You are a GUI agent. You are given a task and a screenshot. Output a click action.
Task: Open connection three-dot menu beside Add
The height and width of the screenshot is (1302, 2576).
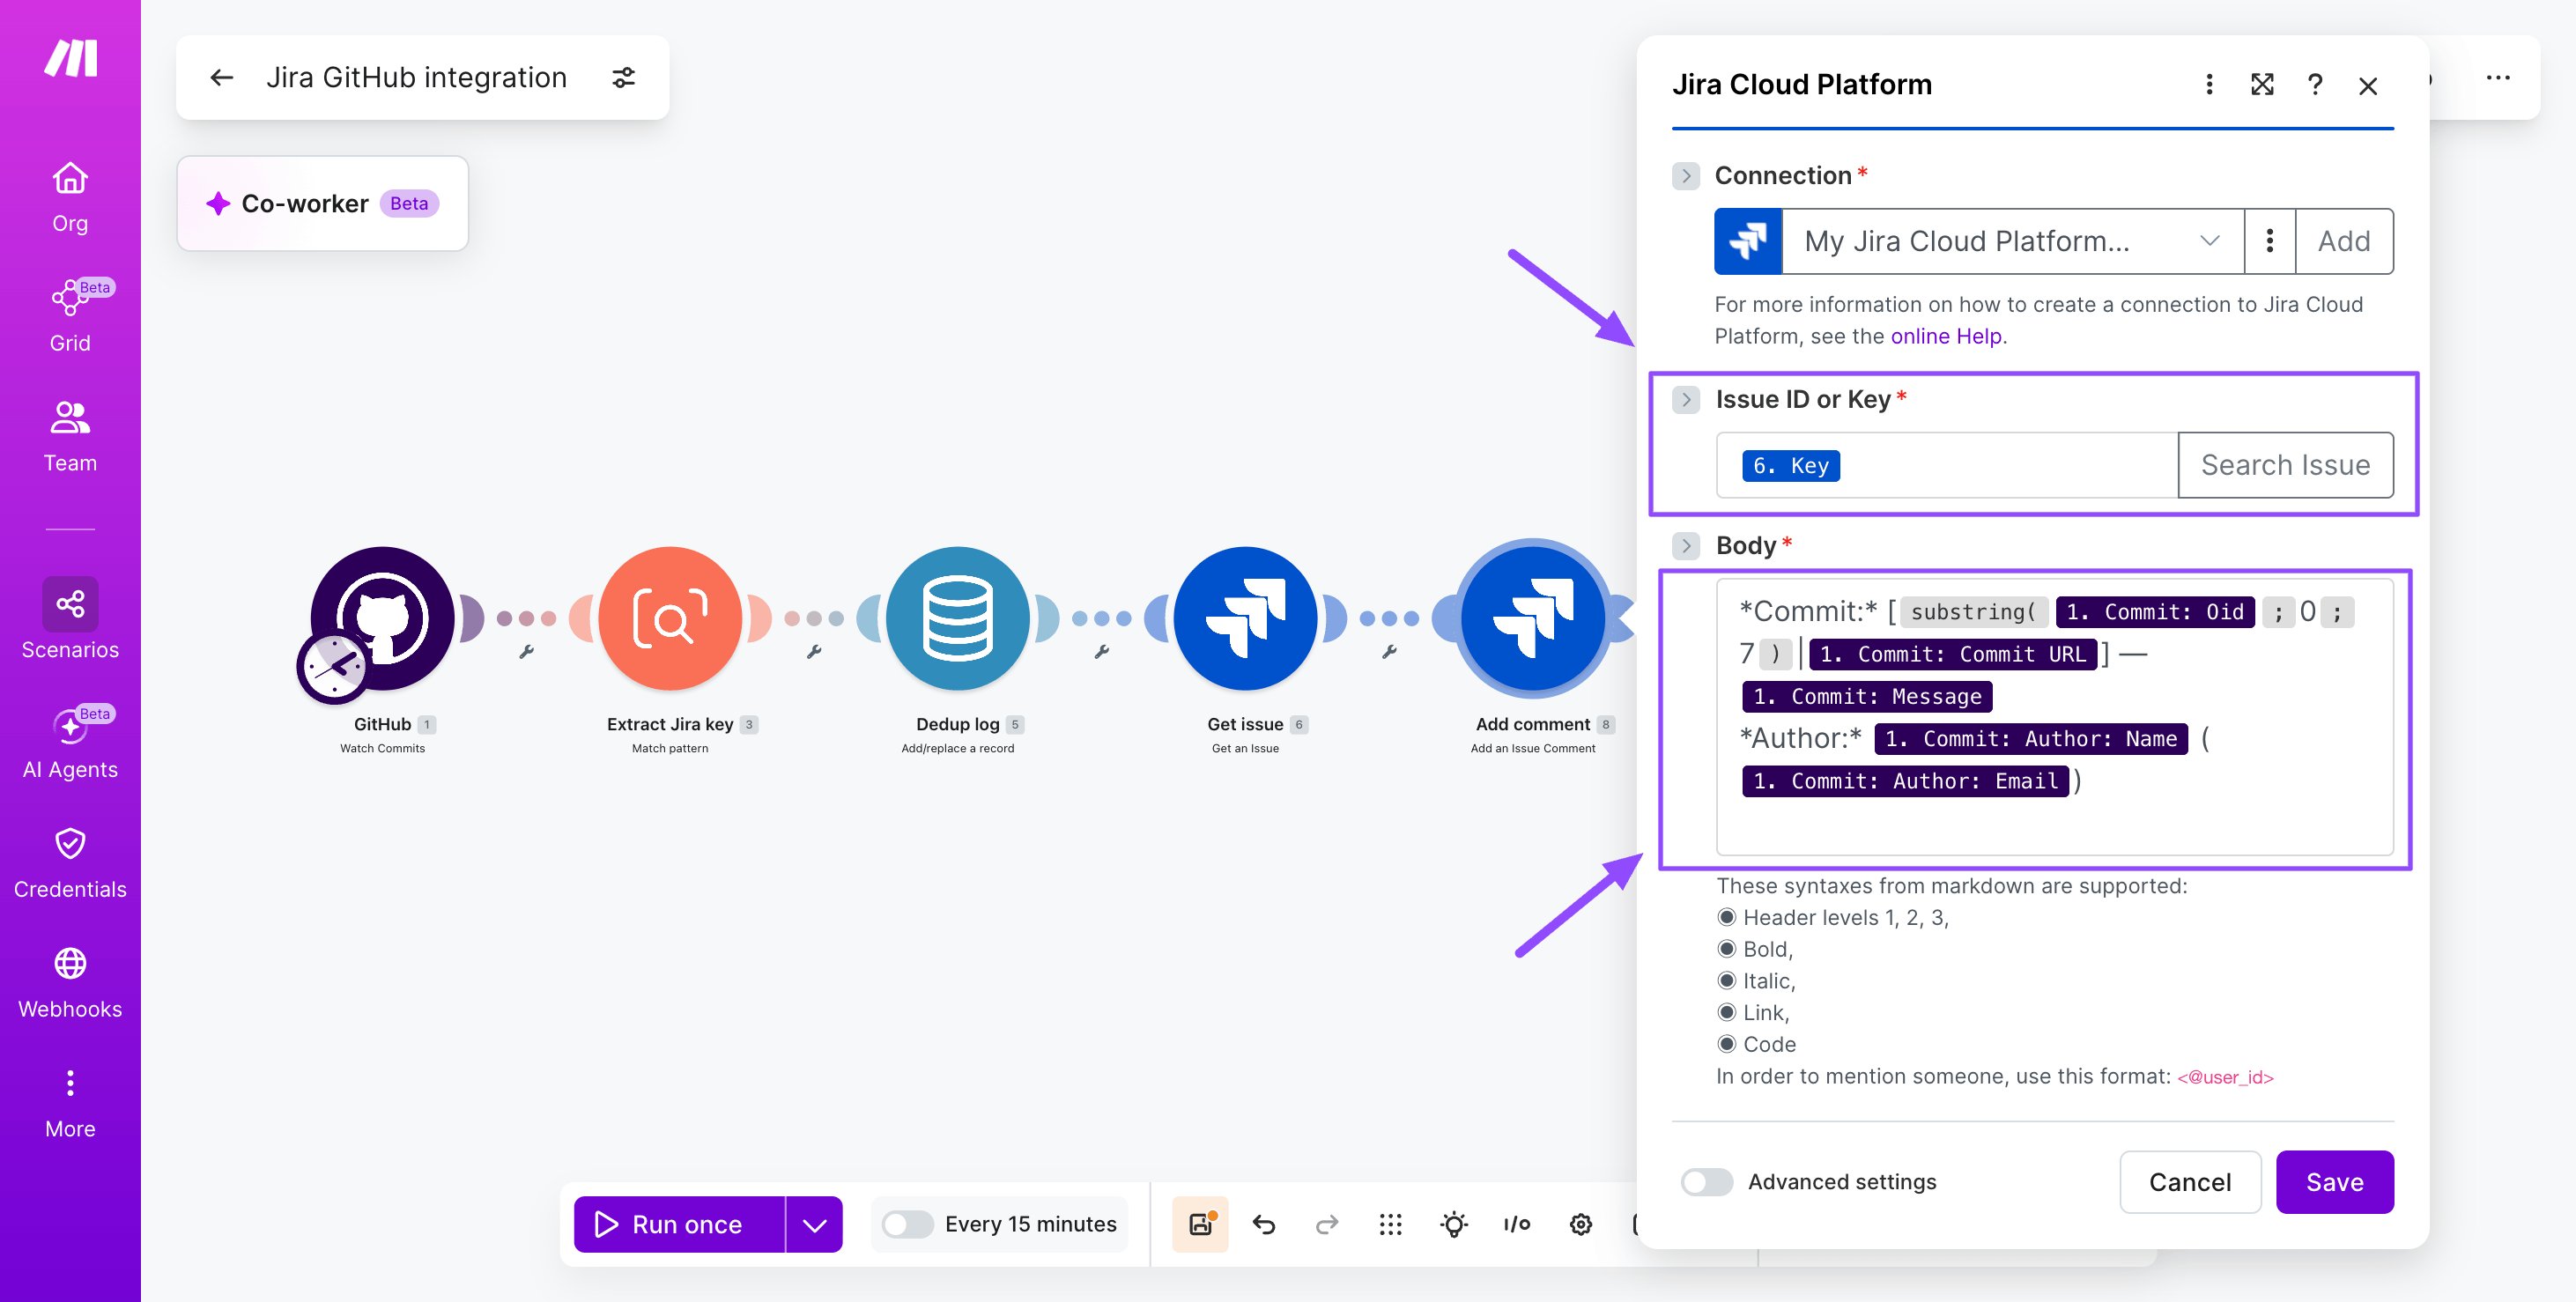(2269, 241)
